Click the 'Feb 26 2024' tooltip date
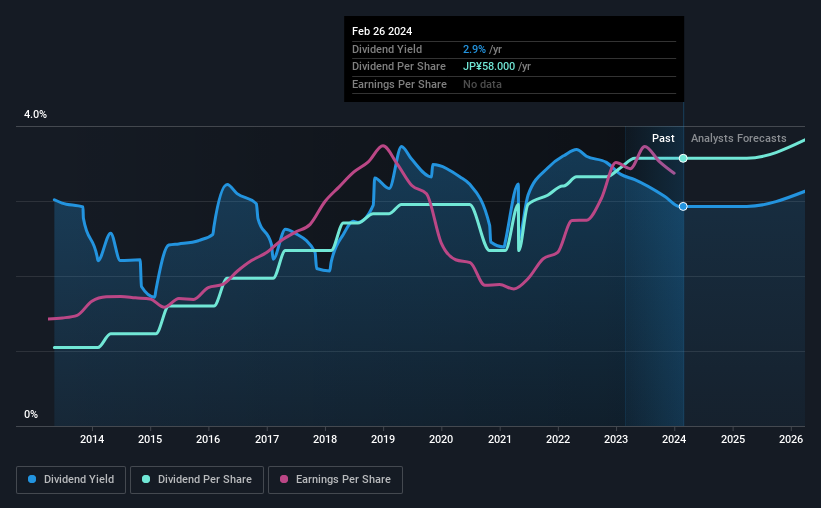Image resolution: width=821 pixels, height=508 pixels. click(382, 31)
